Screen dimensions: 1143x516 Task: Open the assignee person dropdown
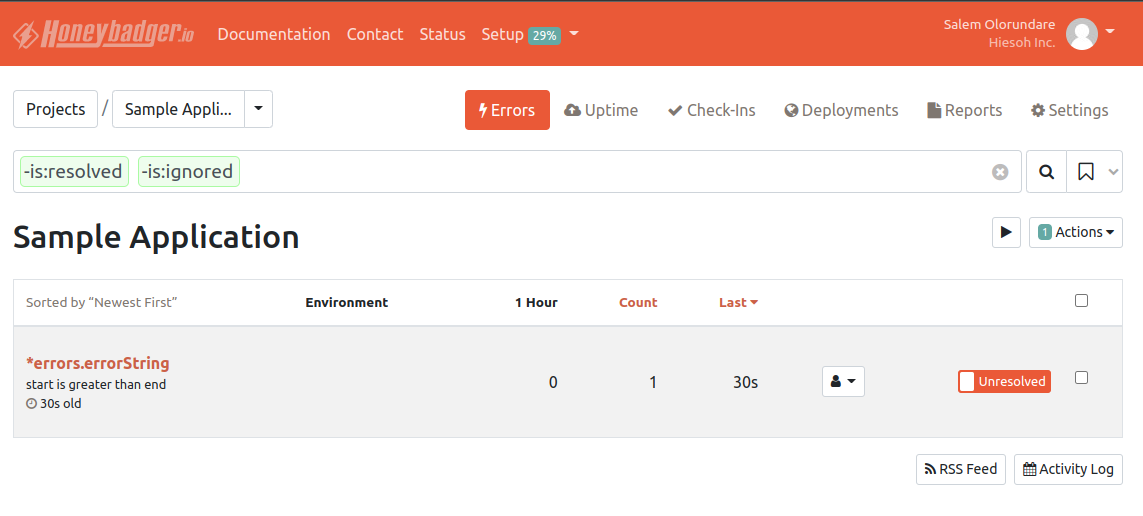pyautogui.click(x=843, y=381)
